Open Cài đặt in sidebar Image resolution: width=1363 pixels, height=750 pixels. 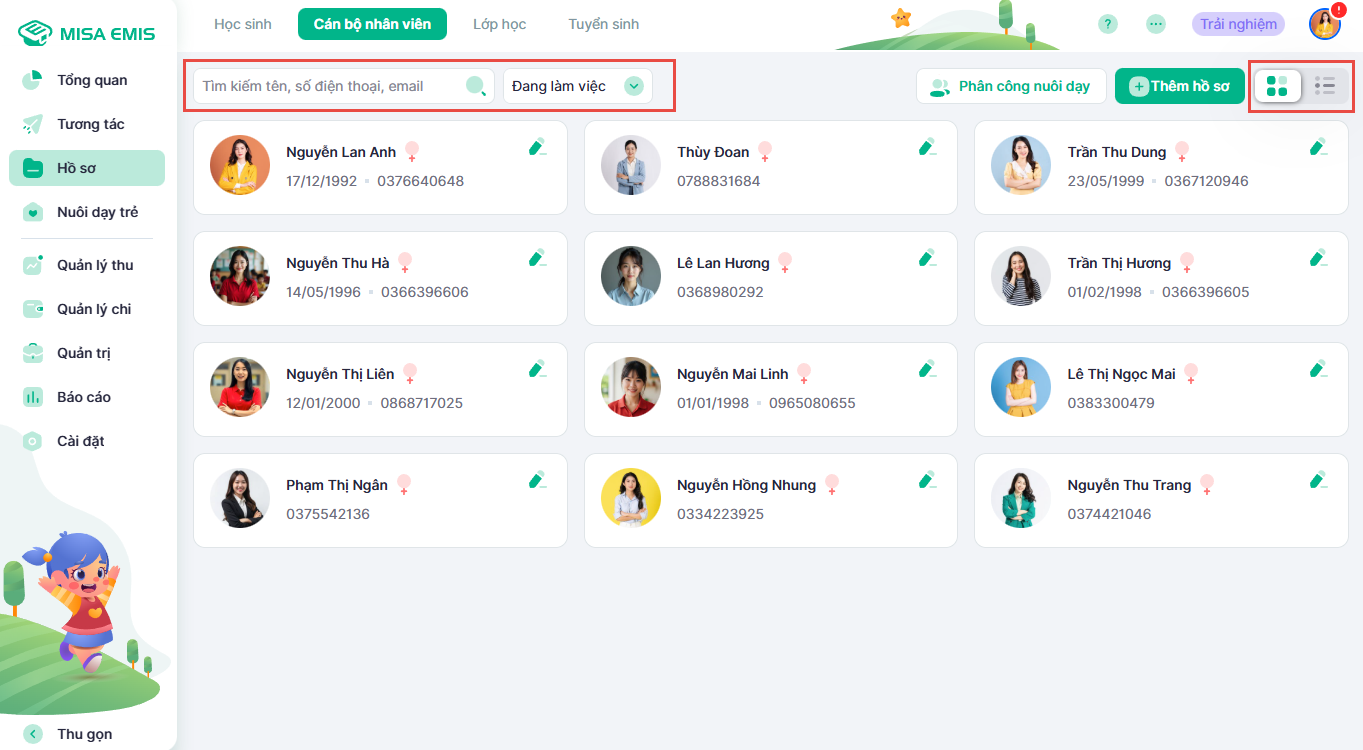click(x=80, y=441)
